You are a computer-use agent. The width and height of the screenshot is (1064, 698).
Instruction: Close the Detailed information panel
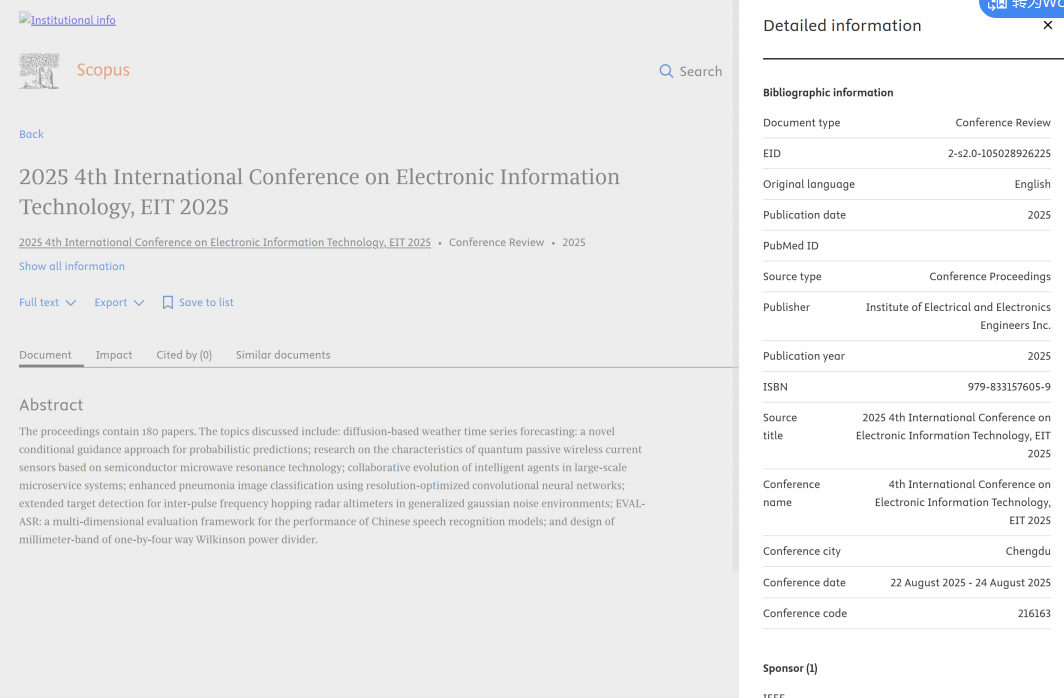point(1047,26)
